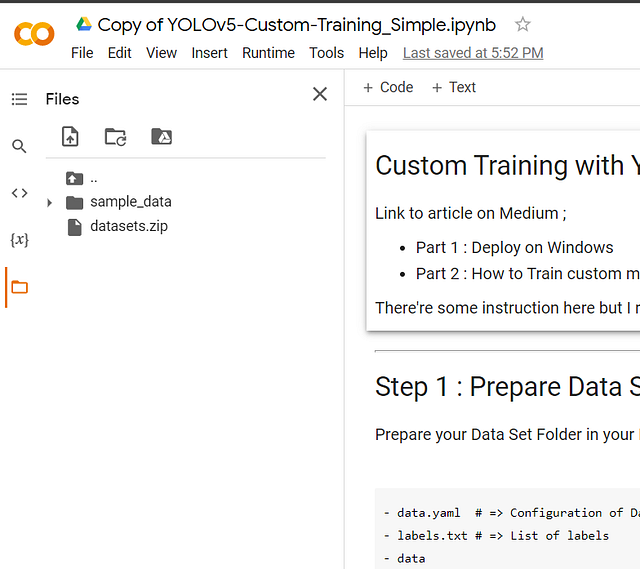Click the Refresh files icon
Screen dimensions: 640x569
click(116, 137)
